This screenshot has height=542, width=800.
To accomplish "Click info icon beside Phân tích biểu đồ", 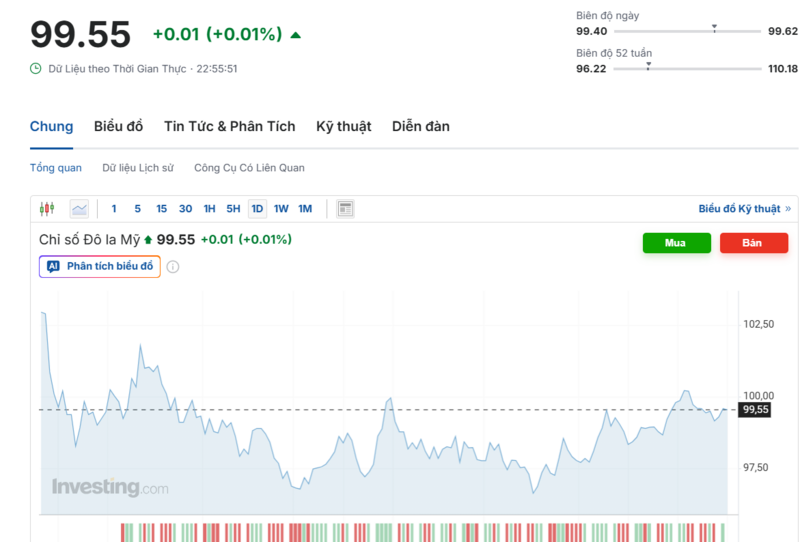I will 173,267.
